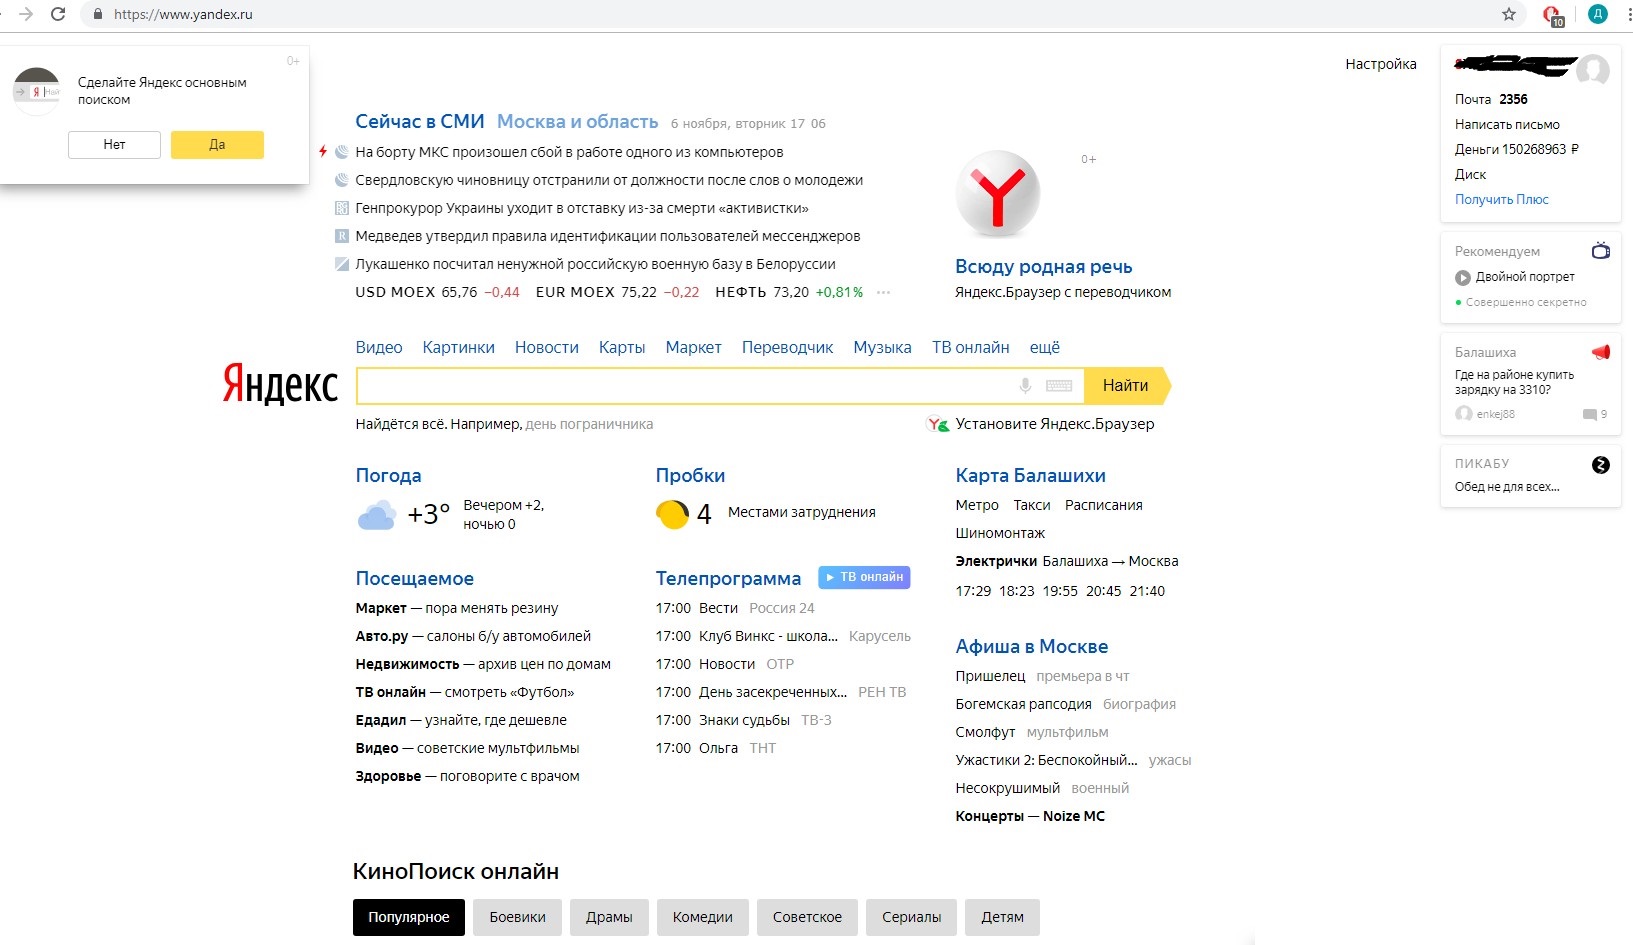Open Установите Яндекс.Браузер link
The width and height of the screenshot is (1633, 945).
coord(1055,424)
